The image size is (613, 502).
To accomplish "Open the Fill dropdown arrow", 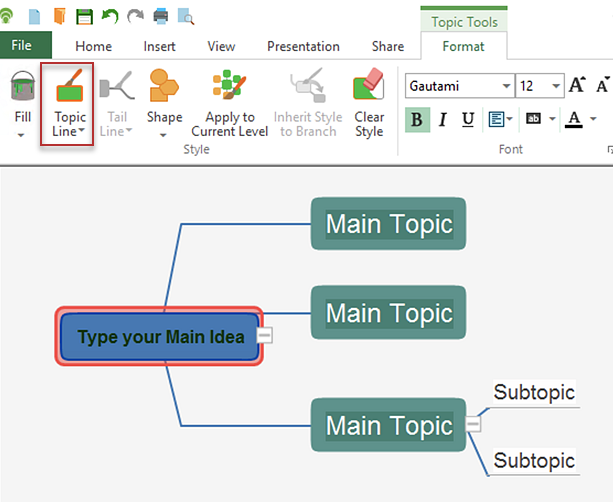I will click(x=21, y=135).
